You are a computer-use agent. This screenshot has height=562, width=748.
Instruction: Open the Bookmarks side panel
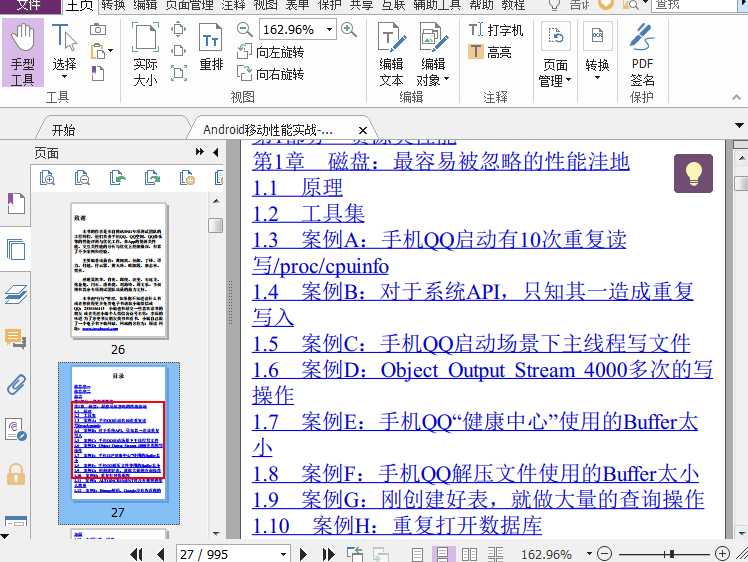point(15,203)
